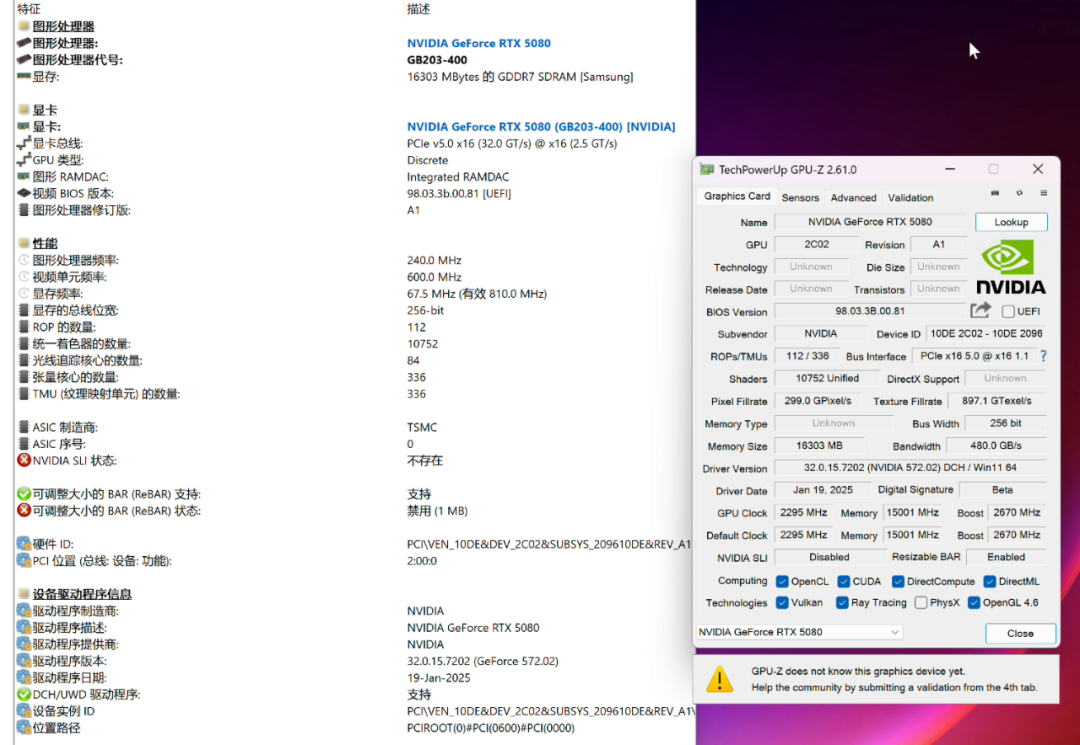1080x745 pixels.
Task: Click the bus icon beside 显卡总线
Action: click(x=23, y=143)
